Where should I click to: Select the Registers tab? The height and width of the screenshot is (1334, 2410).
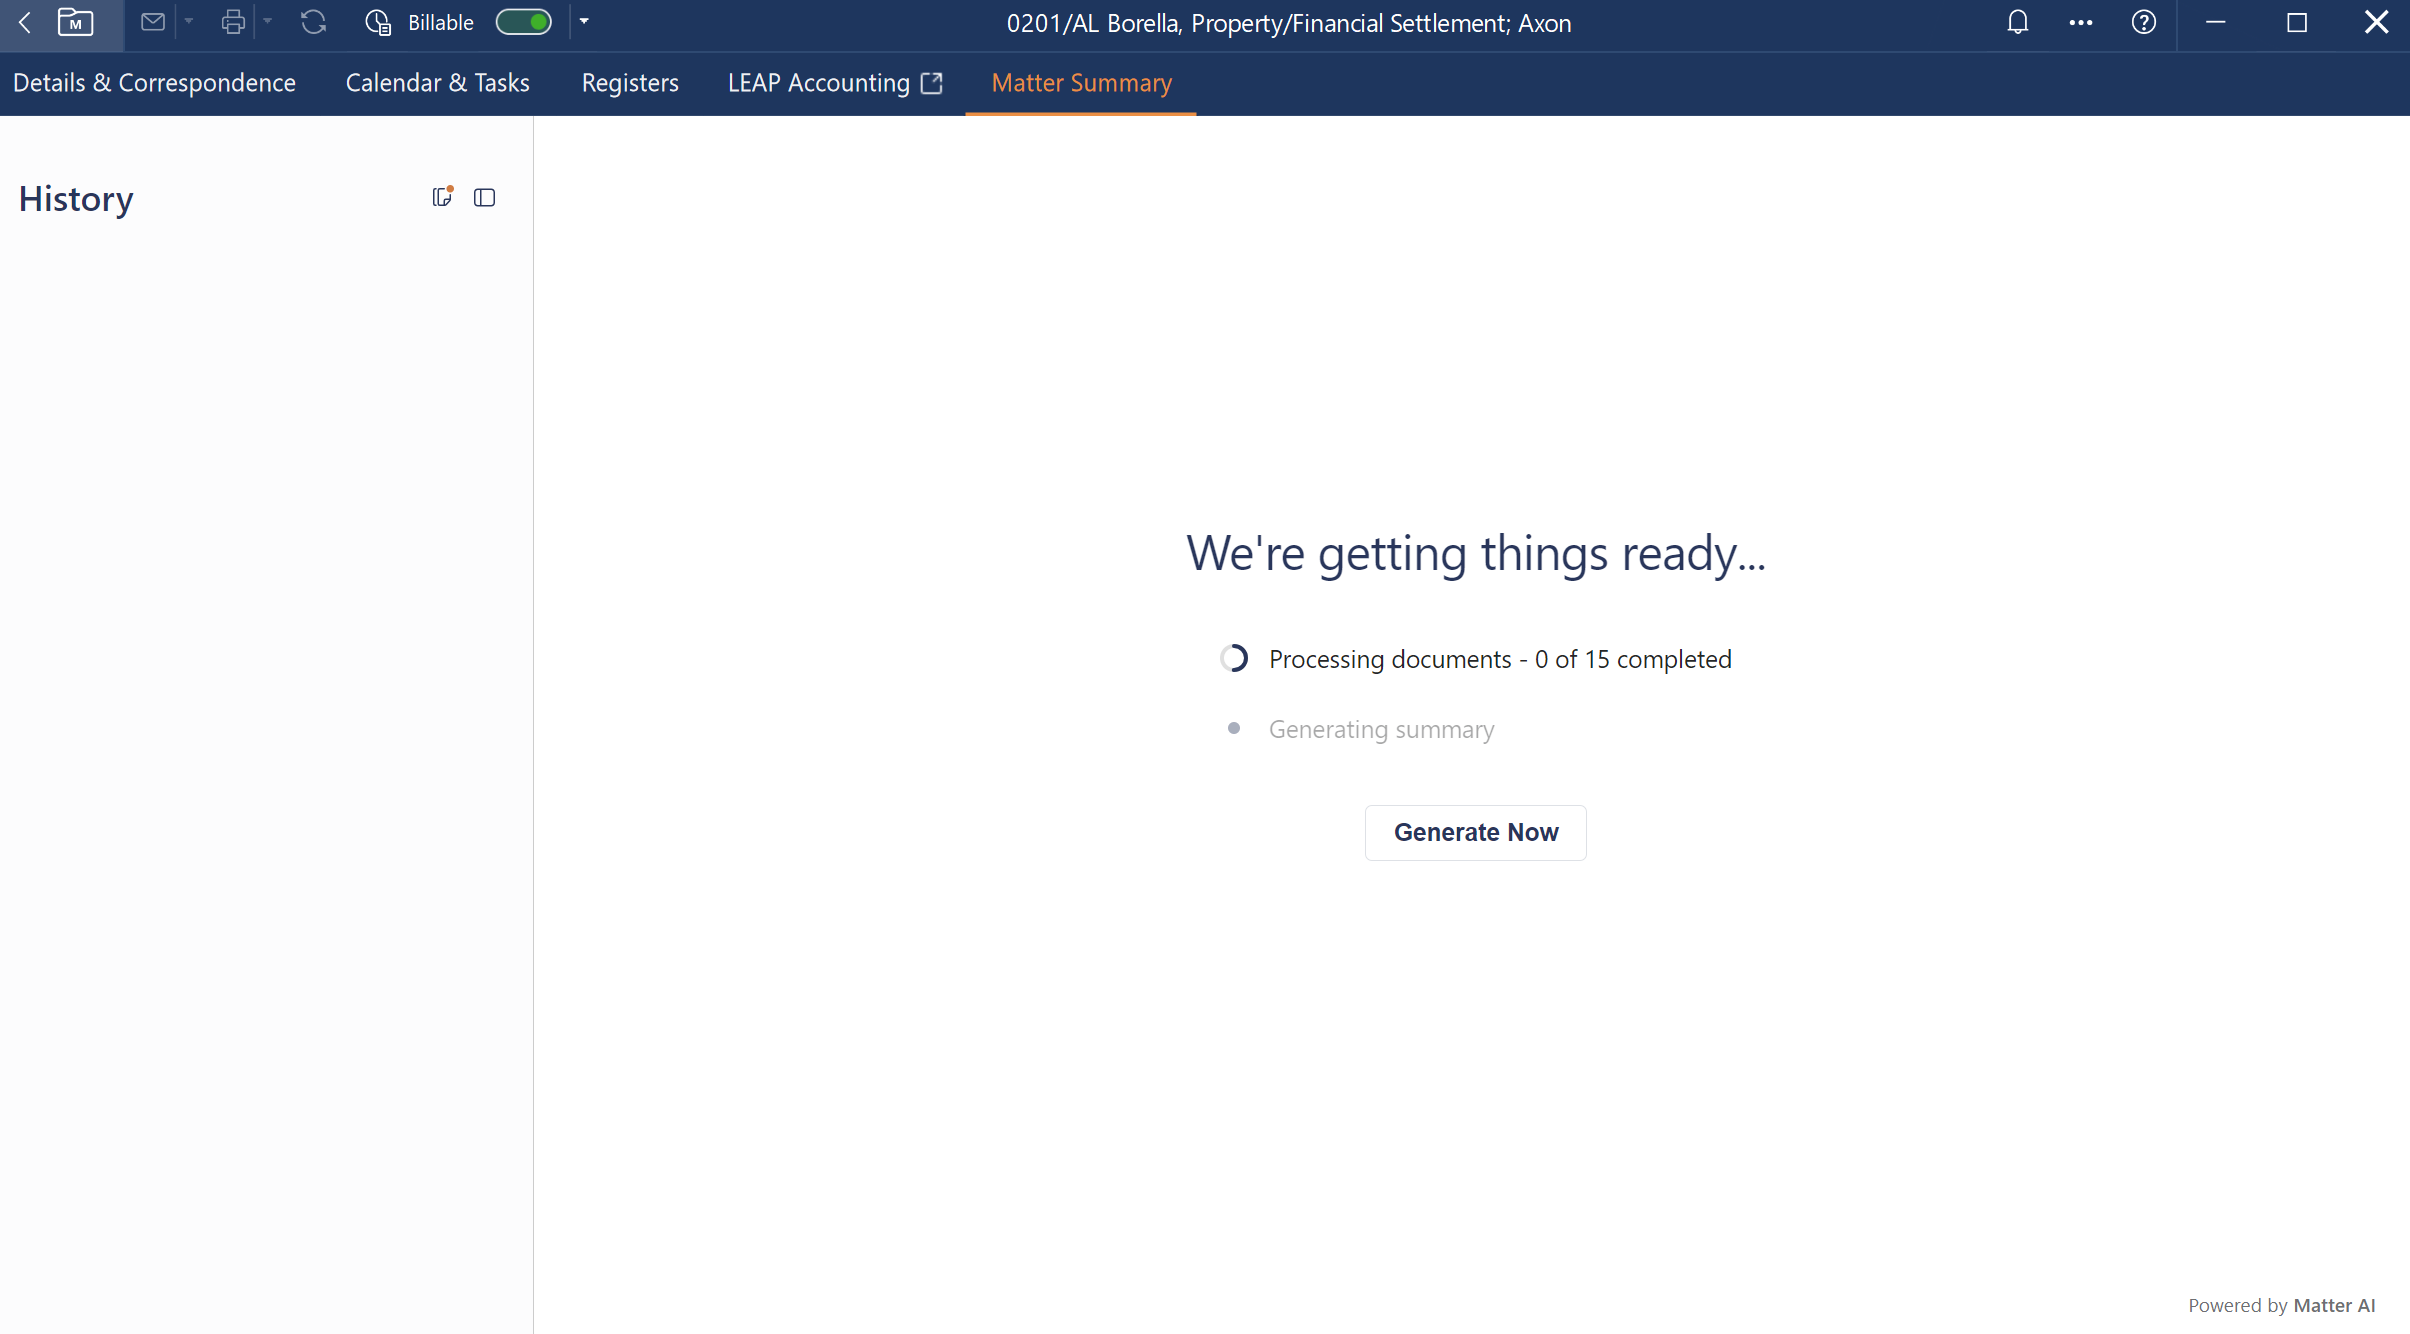coord(629,83)
